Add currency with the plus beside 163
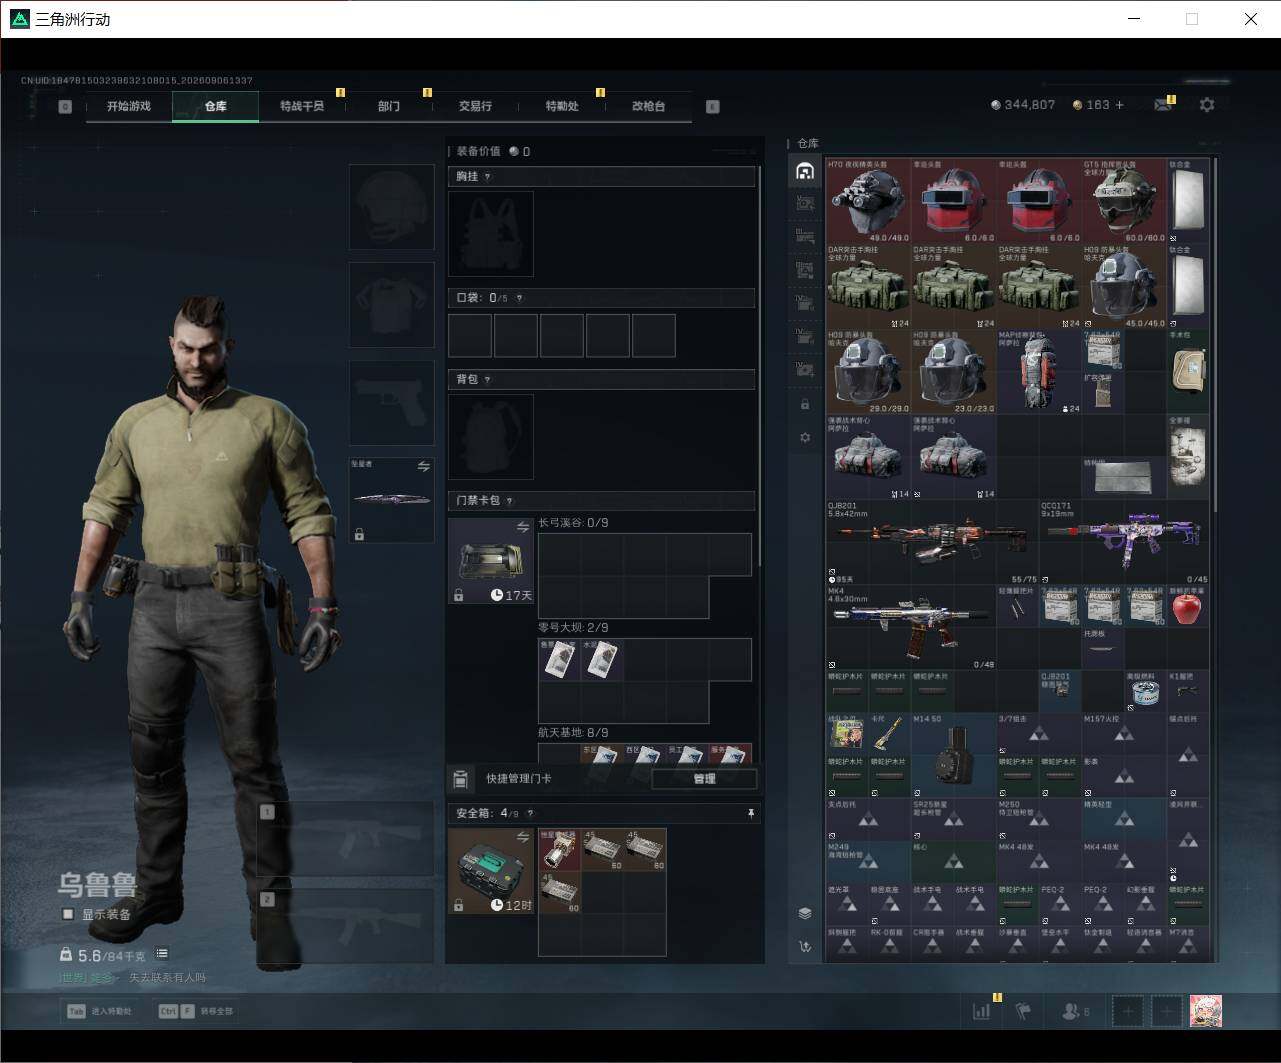 1119,105
